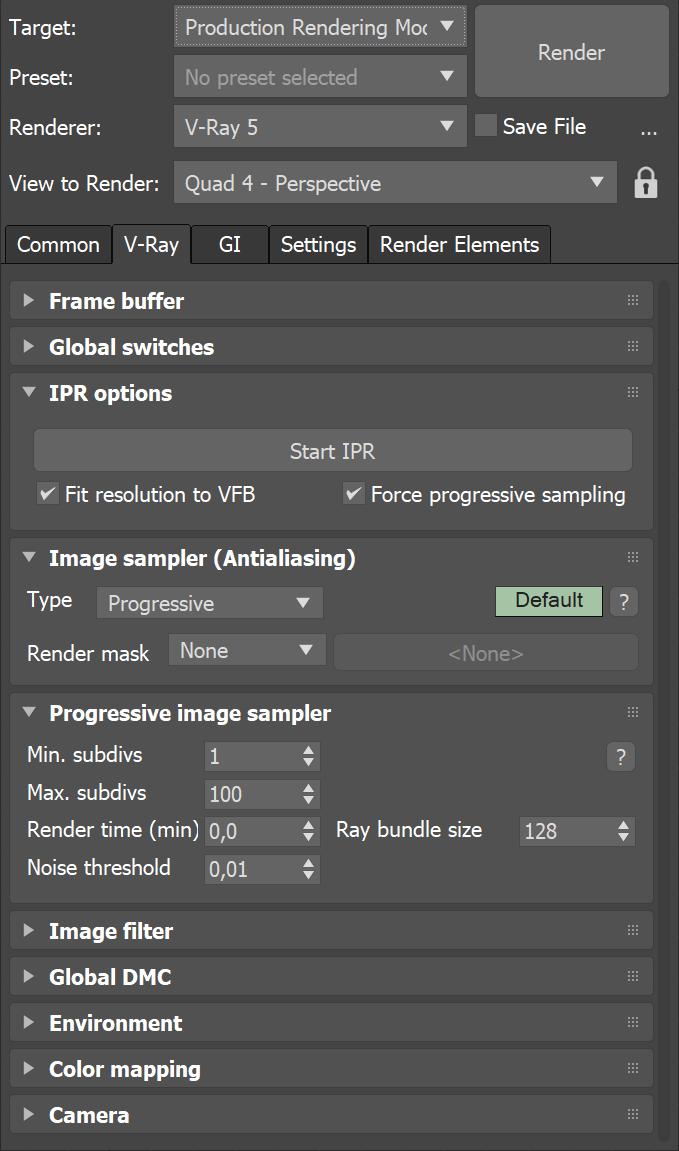679x1151 pixels.
Task: Click the Environment rollout grip icon
Action: click(632, 1023)
